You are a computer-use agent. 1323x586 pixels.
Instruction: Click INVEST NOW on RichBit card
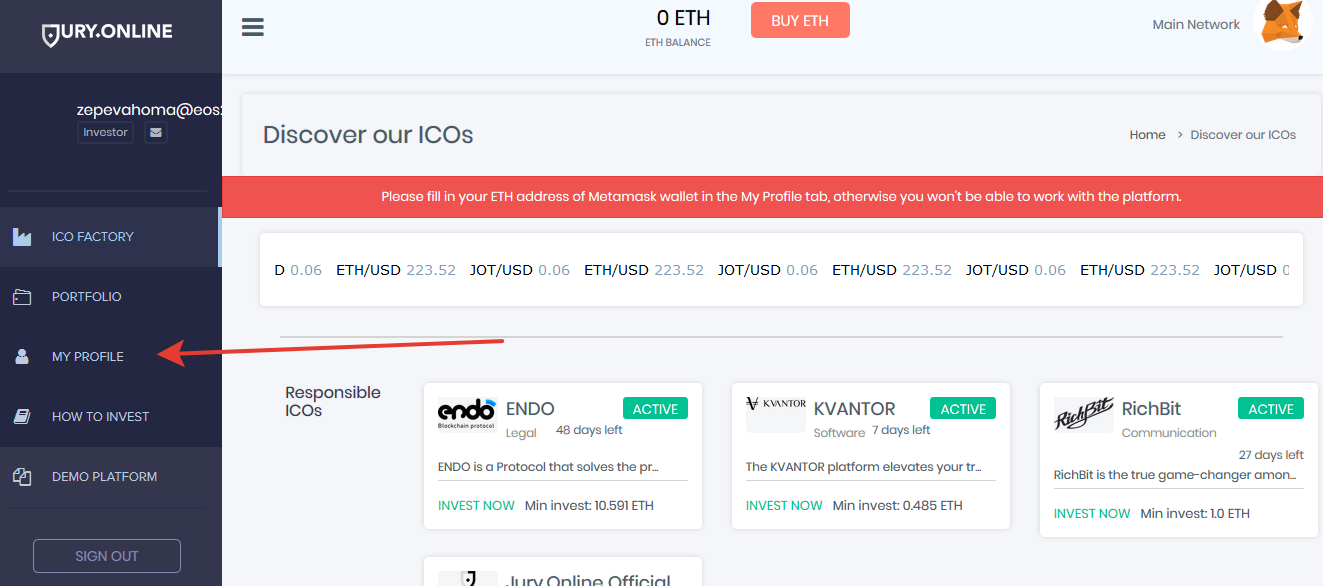1092,514
